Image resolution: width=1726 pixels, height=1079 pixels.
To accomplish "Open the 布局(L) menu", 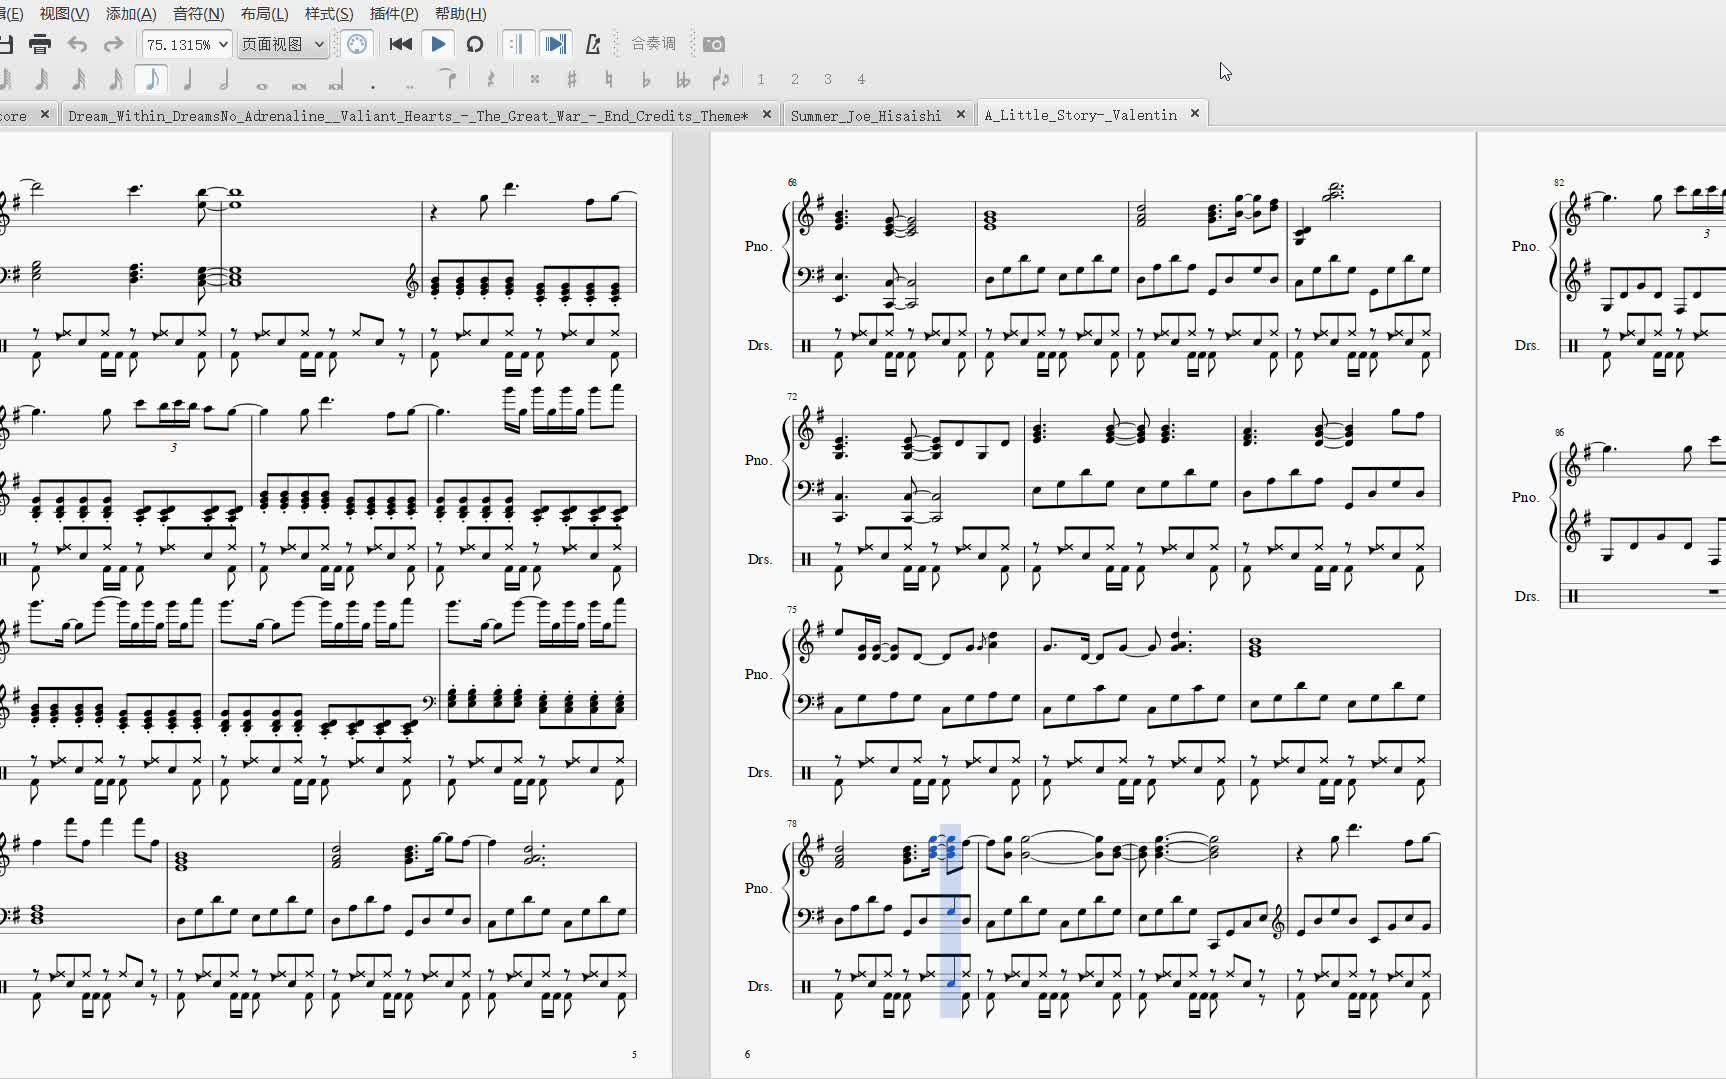I will pyautogui.click(x=265, y=14).
